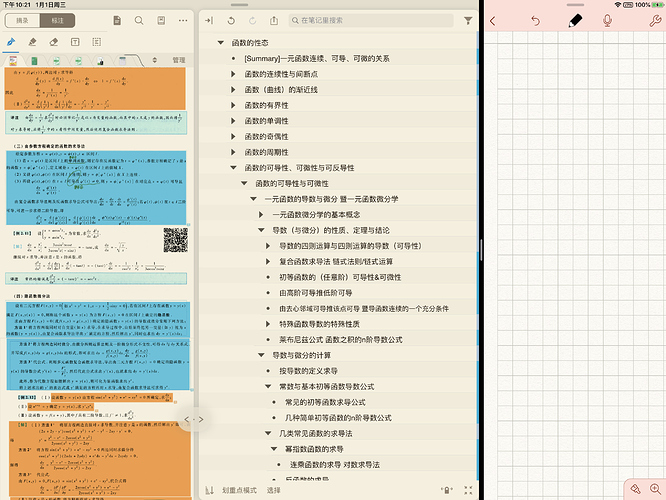Viewport: 666px width, 500px height.
Task: Collapse outline panel with arrow-to-bar icon
Action: 209,20
